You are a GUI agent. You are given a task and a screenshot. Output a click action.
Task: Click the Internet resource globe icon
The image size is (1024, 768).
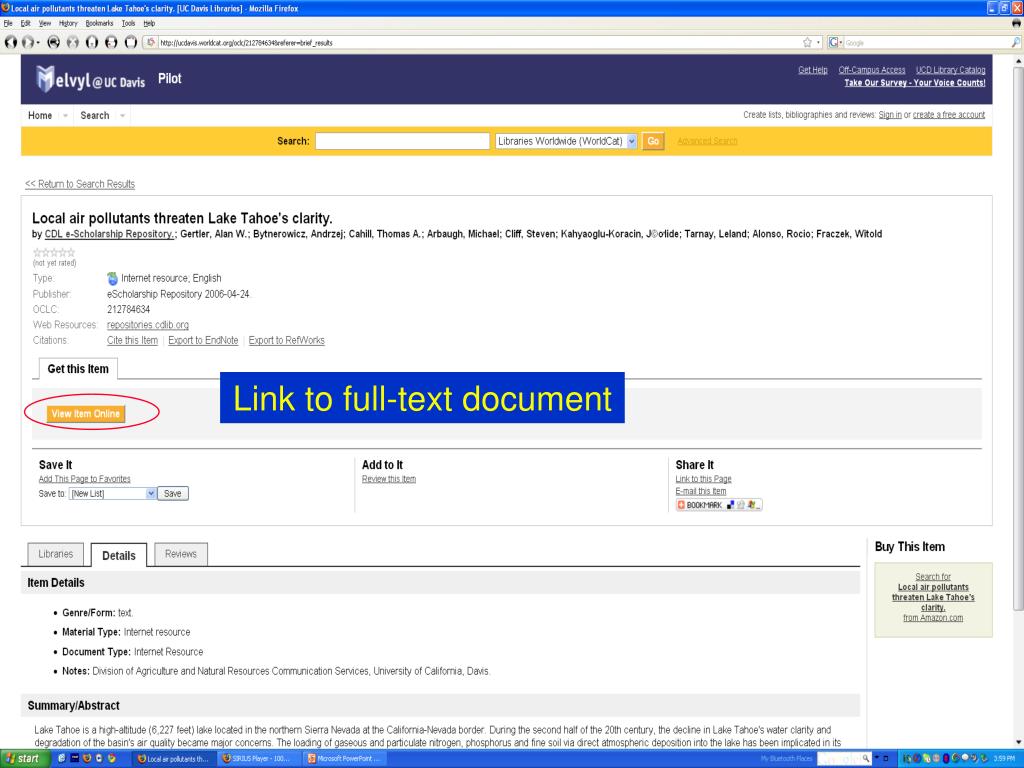[112, 278]
